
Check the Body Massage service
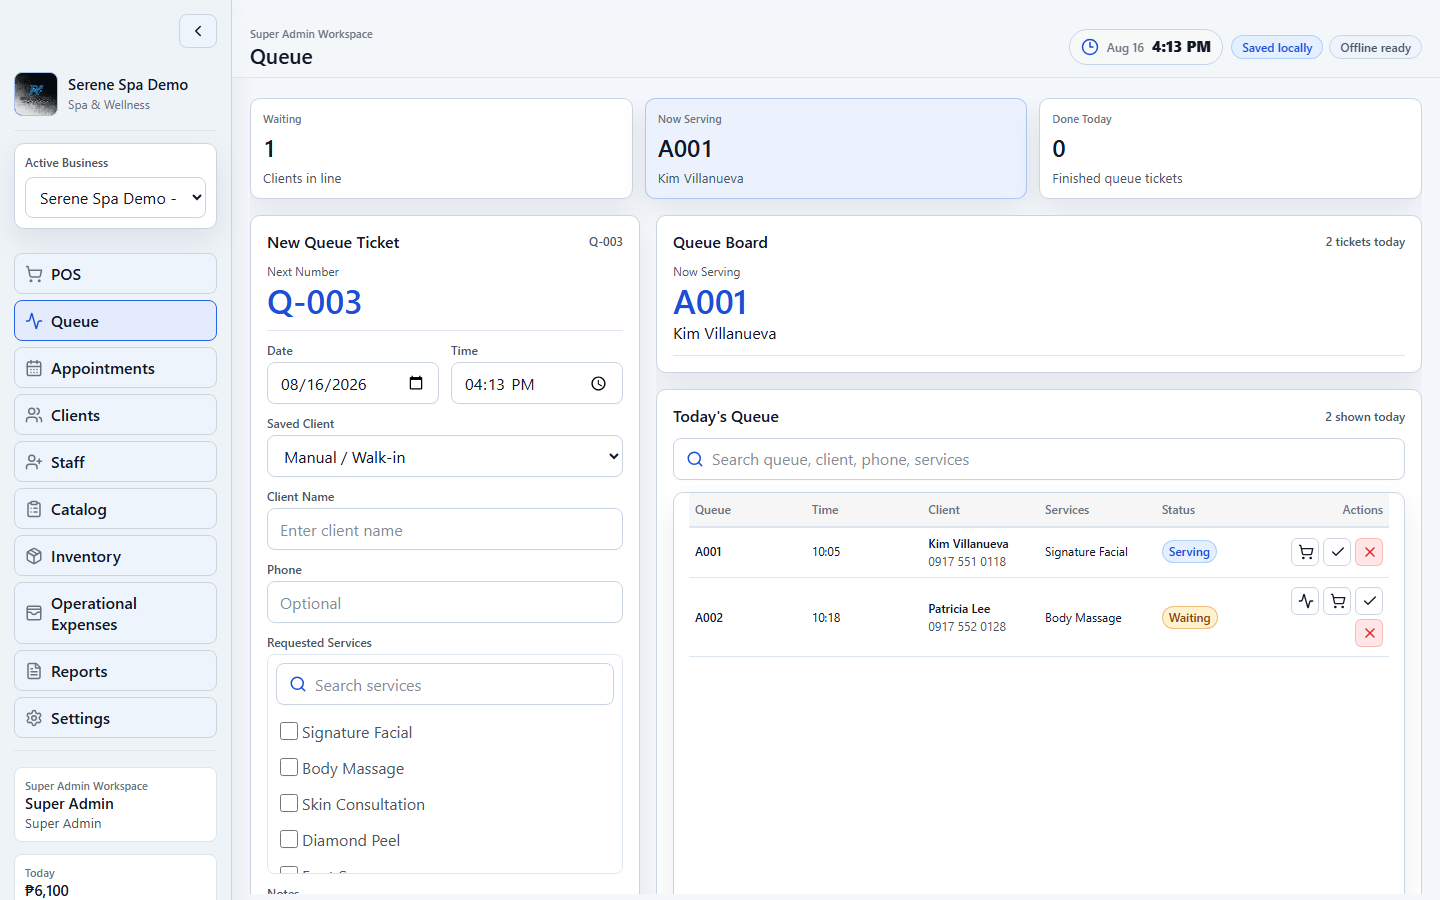(289, 767)
